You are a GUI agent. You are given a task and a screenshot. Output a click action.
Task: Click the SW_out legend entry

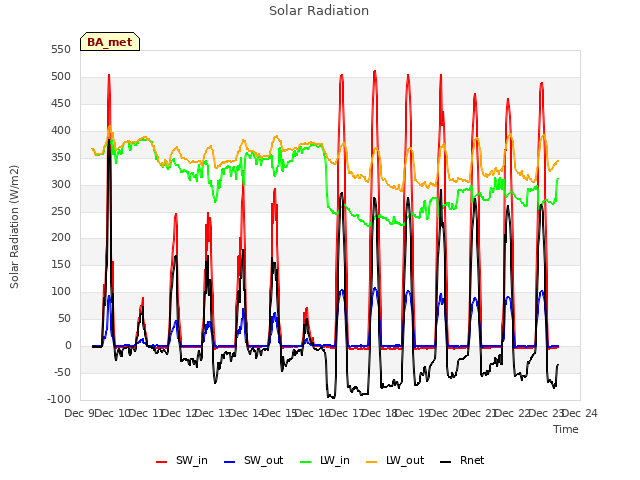click(253, 460)
